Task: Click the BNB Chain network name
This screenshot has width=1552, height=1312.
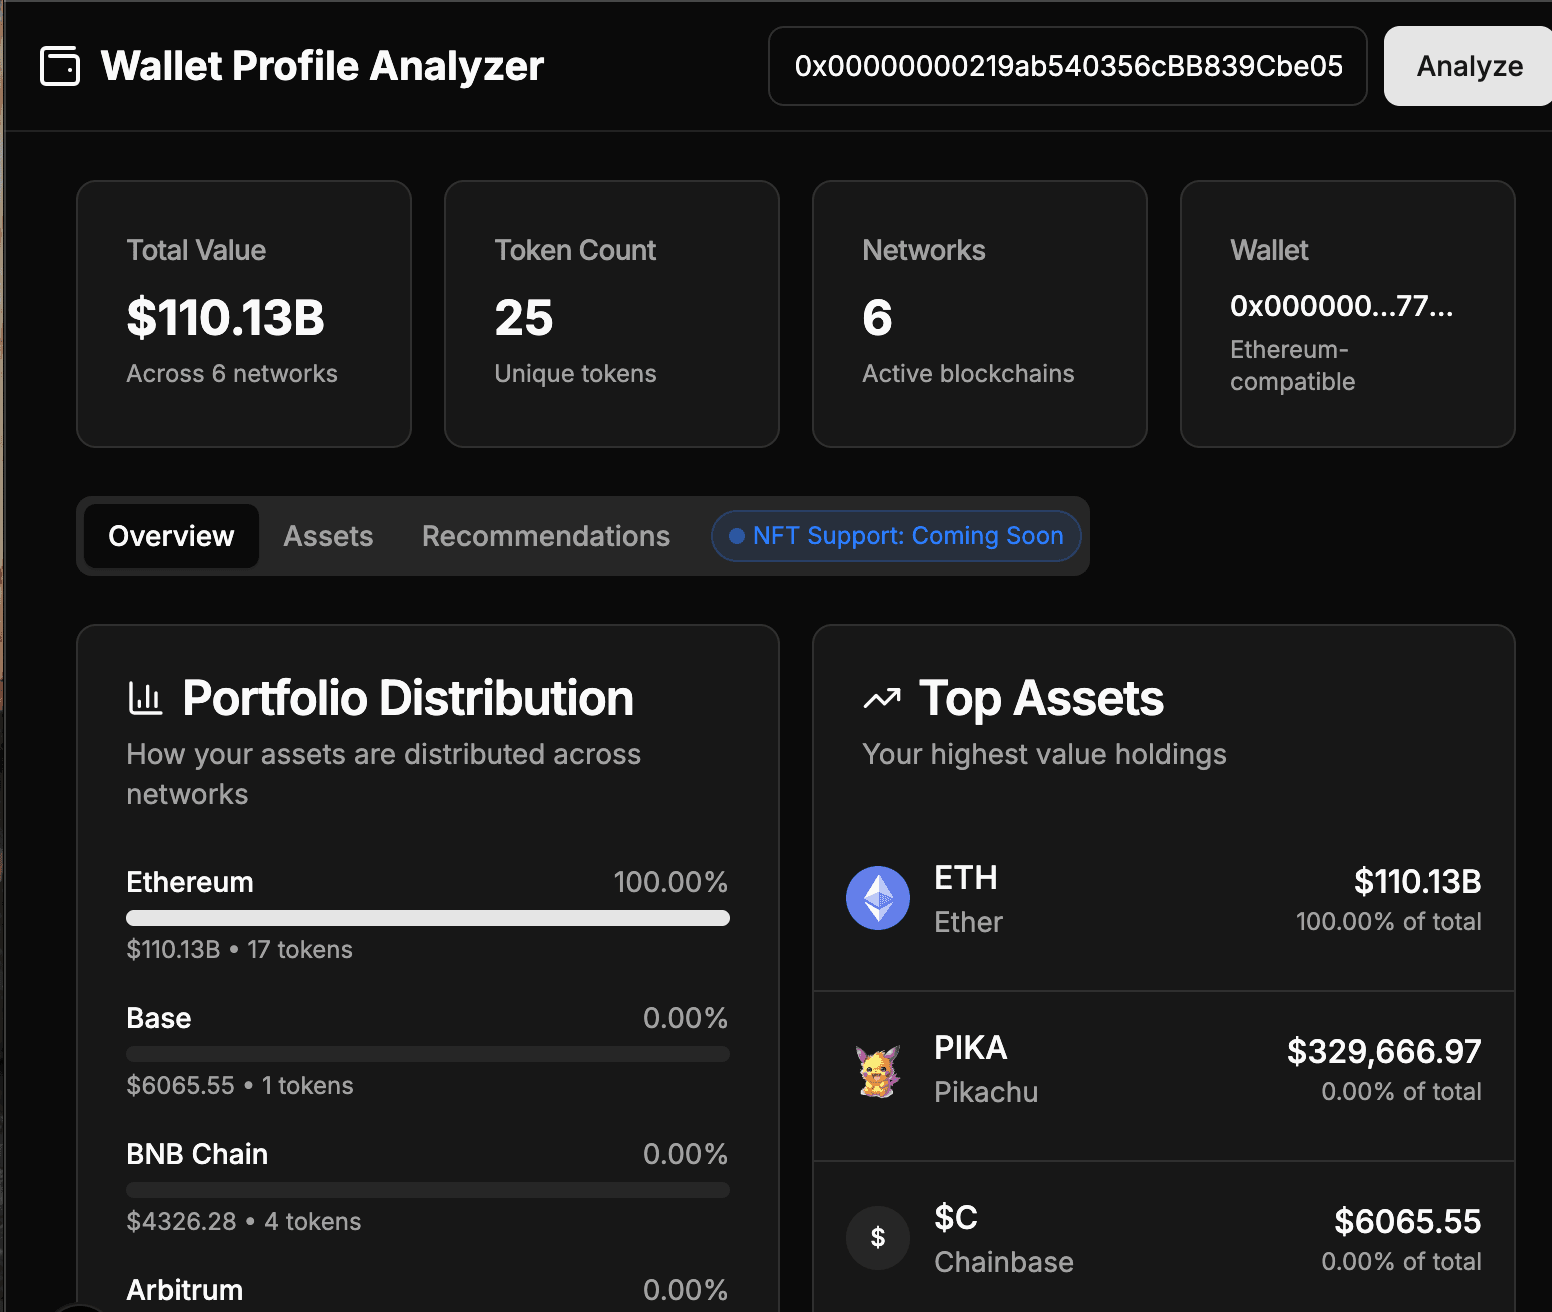Action: (197, 1154)
